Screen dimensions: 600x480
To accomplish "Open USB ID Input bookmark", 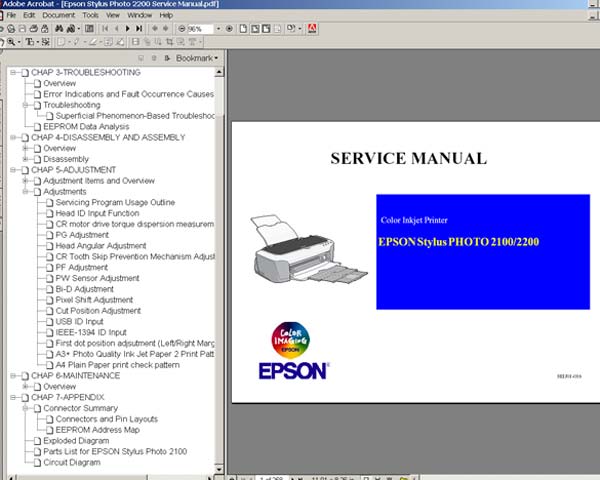I will click(x=80, y=322).
